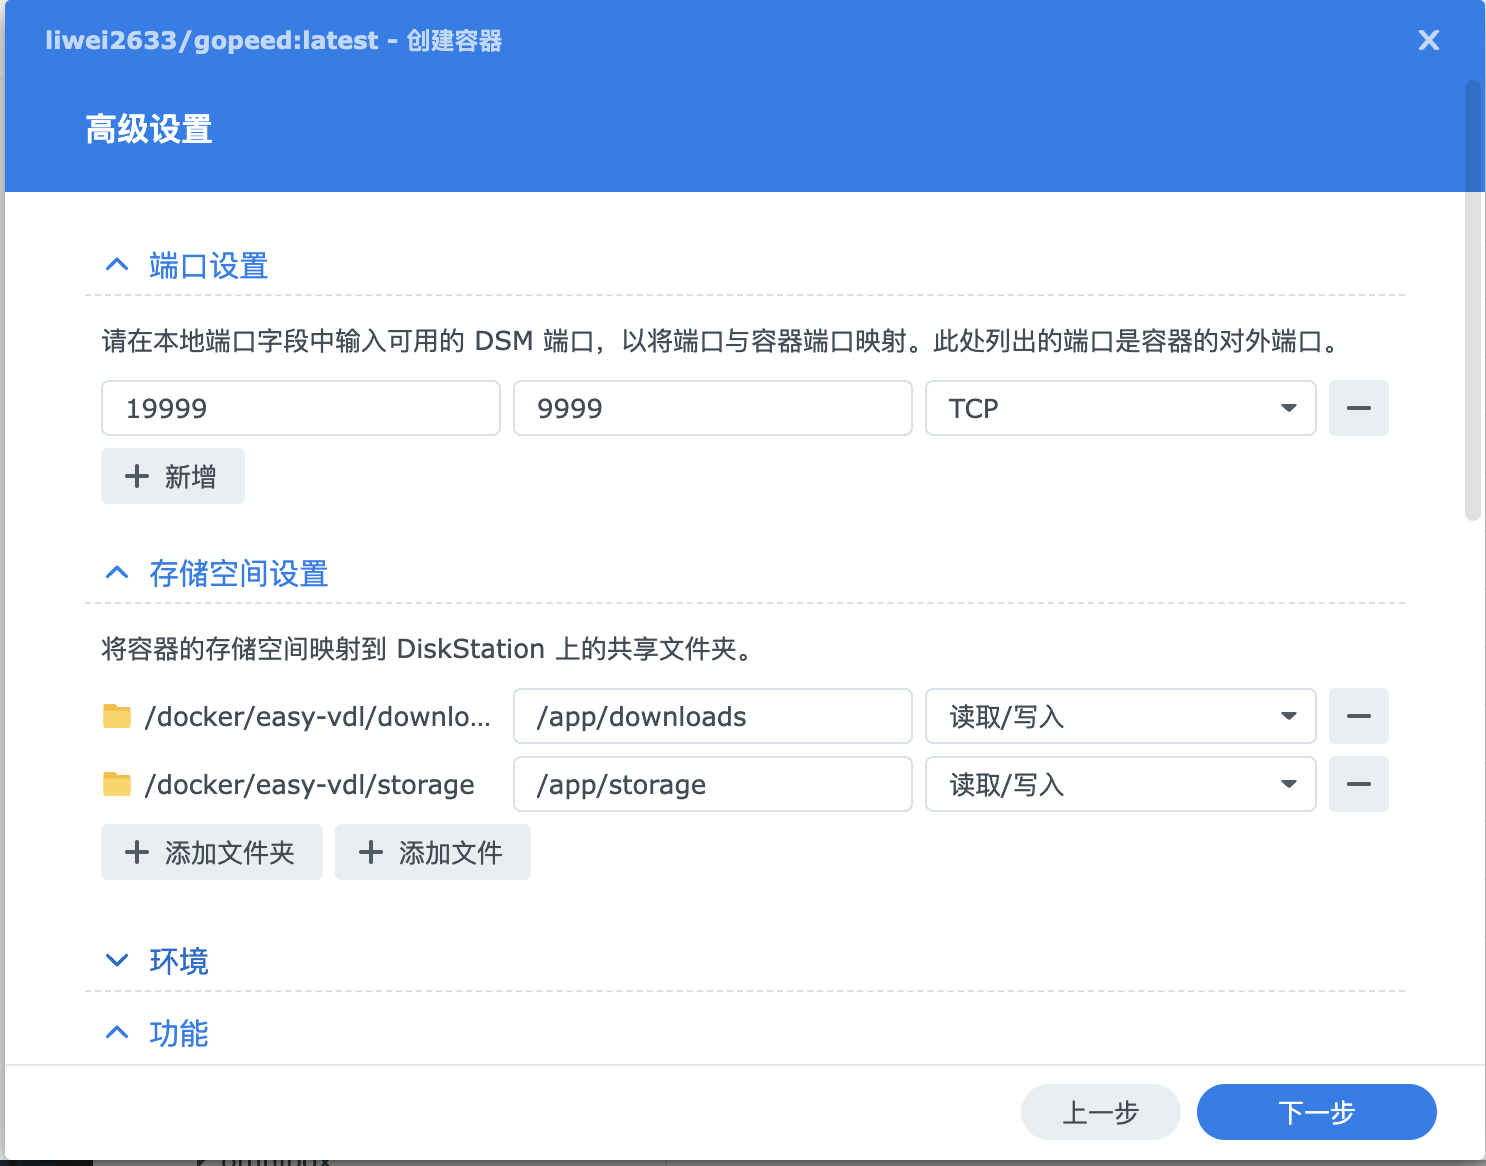Screen dimensions: 1486x1166
Task: Edit the container port field 9999
Action: pyautogui.click(x=712, y=408)
